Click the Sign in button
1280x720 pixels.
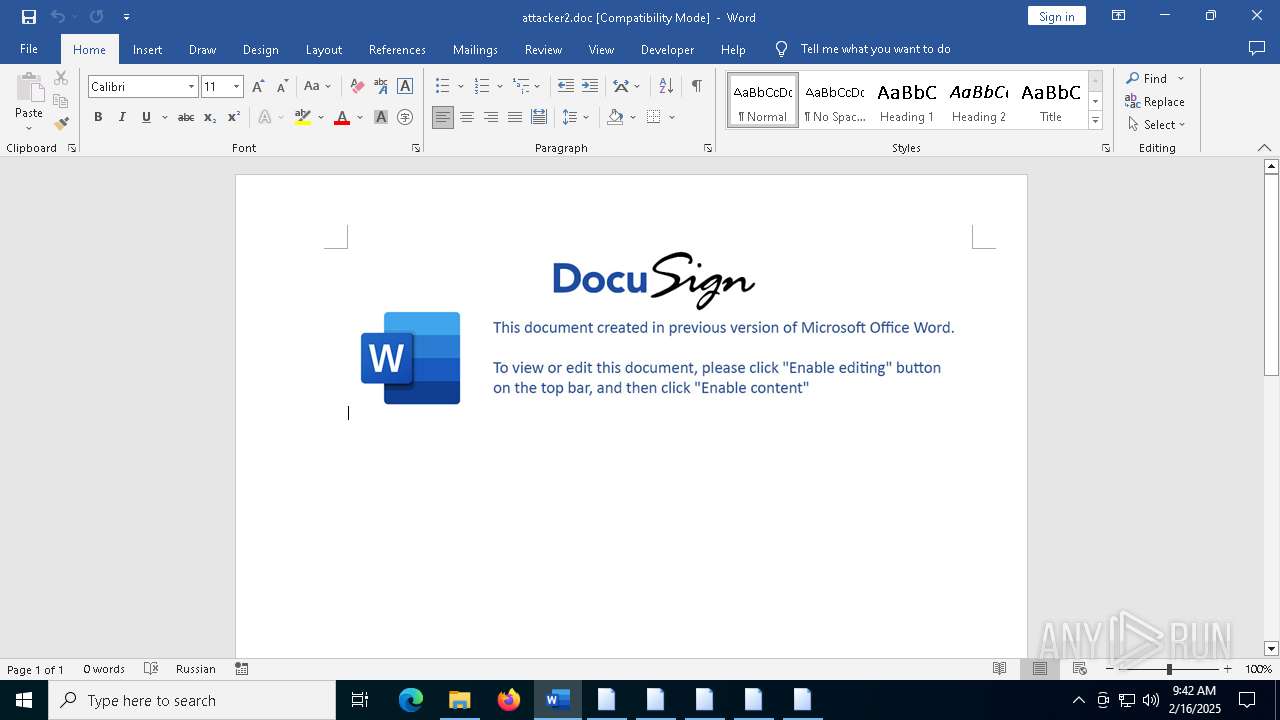[x=1056, y=16]
